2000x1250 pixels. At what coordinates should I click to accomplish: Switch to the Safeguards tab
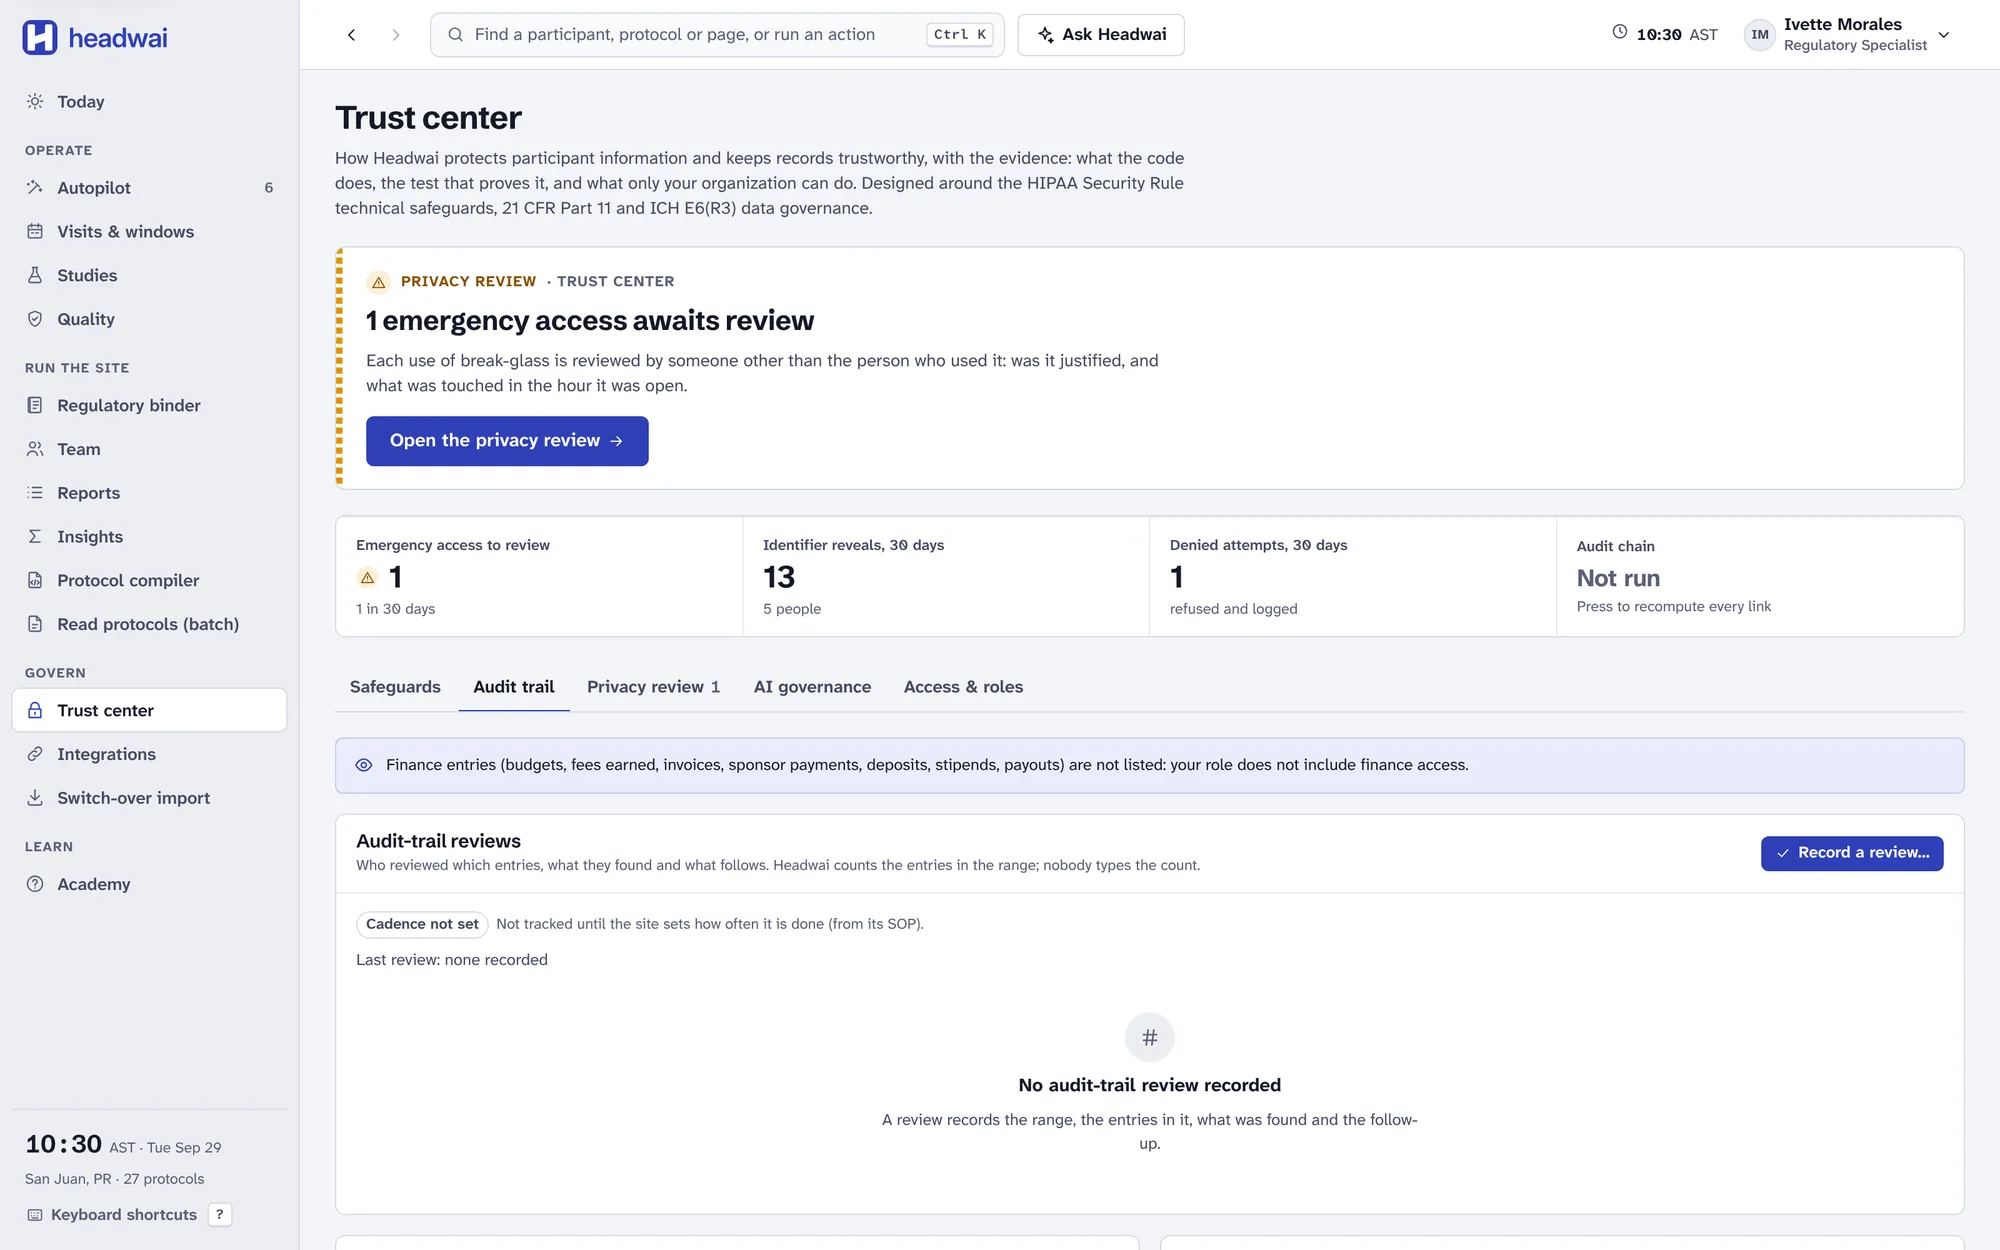pos(395,687)
